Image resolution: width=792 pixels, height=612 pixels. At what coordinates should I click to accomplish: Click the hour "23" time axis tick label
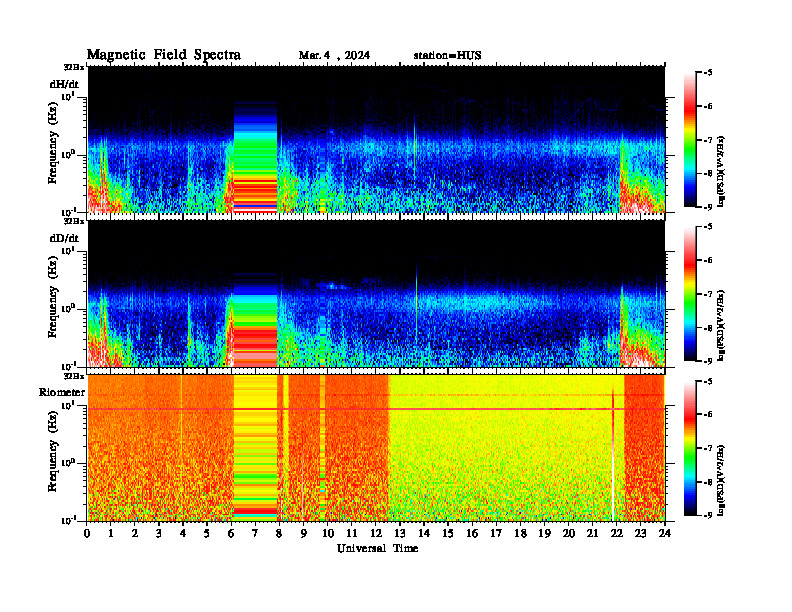click(641, 533)
